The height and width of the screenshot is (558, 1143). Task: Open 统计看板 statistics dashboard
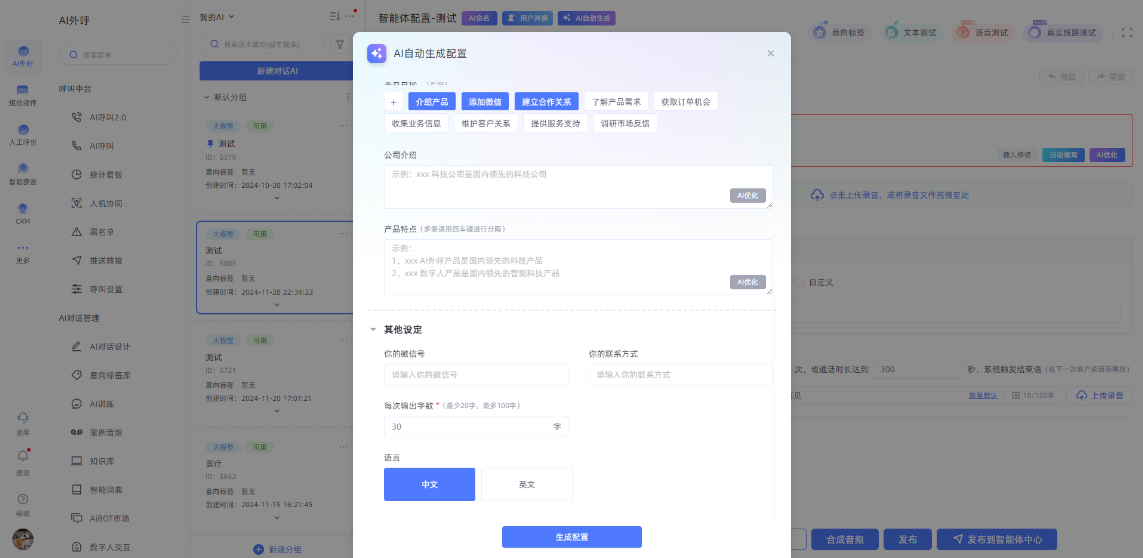(106, 174)
